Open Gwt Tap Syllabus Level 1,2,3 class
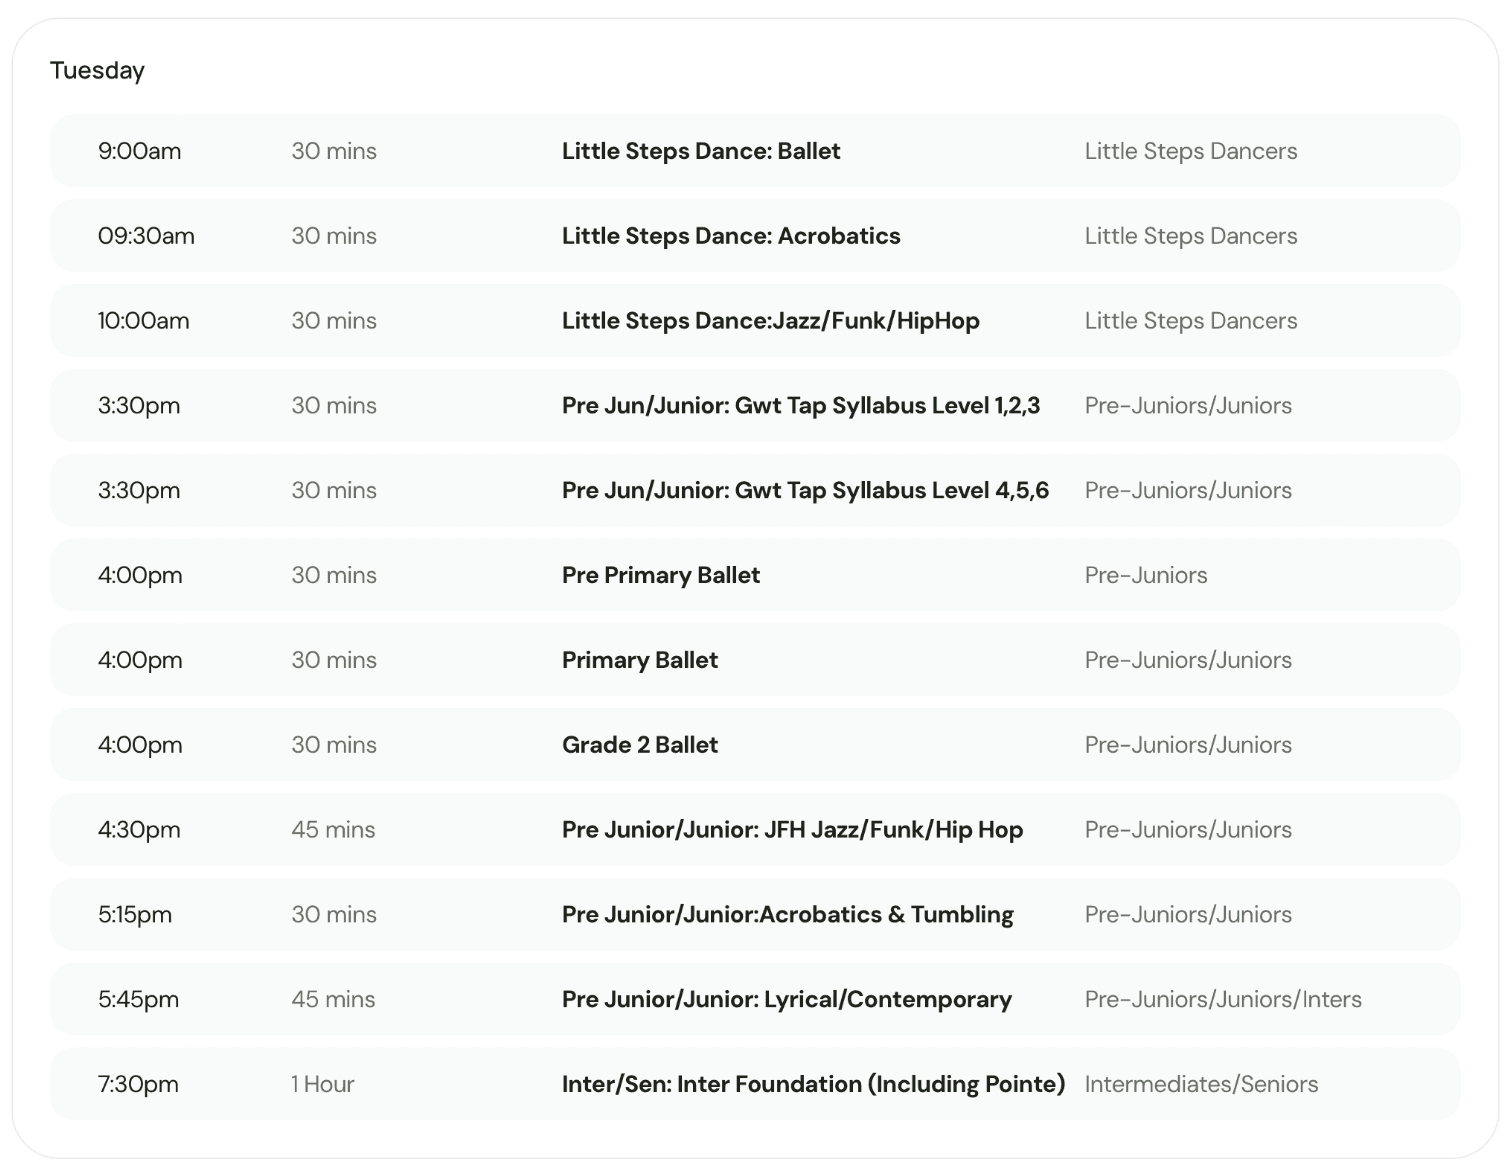Viewport: 1510px width, 1170px height. point(801,405)
